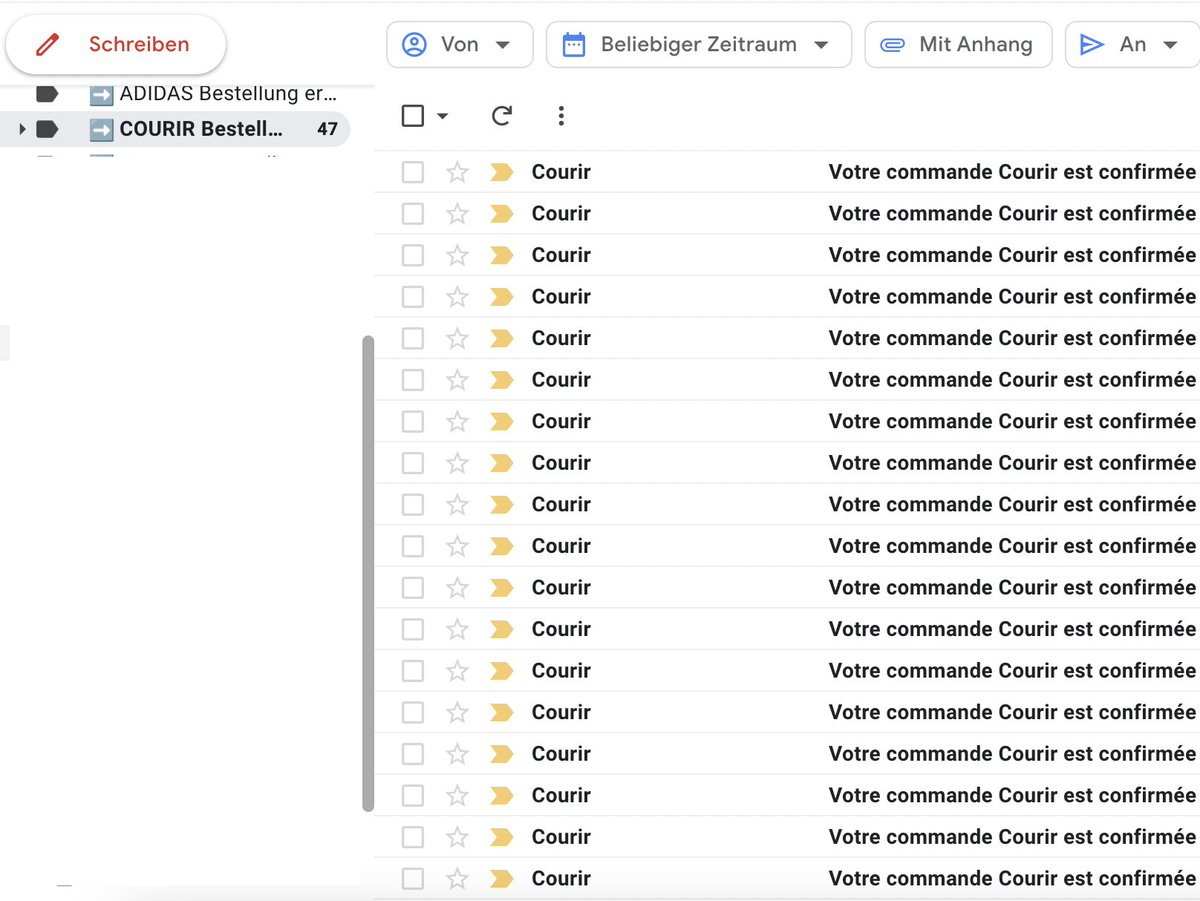Viewport: 1200px width, 901px height.
Task: Click the sidebar's vertical scrollbar
Action: pyautogui.click(x=368, y=573)
